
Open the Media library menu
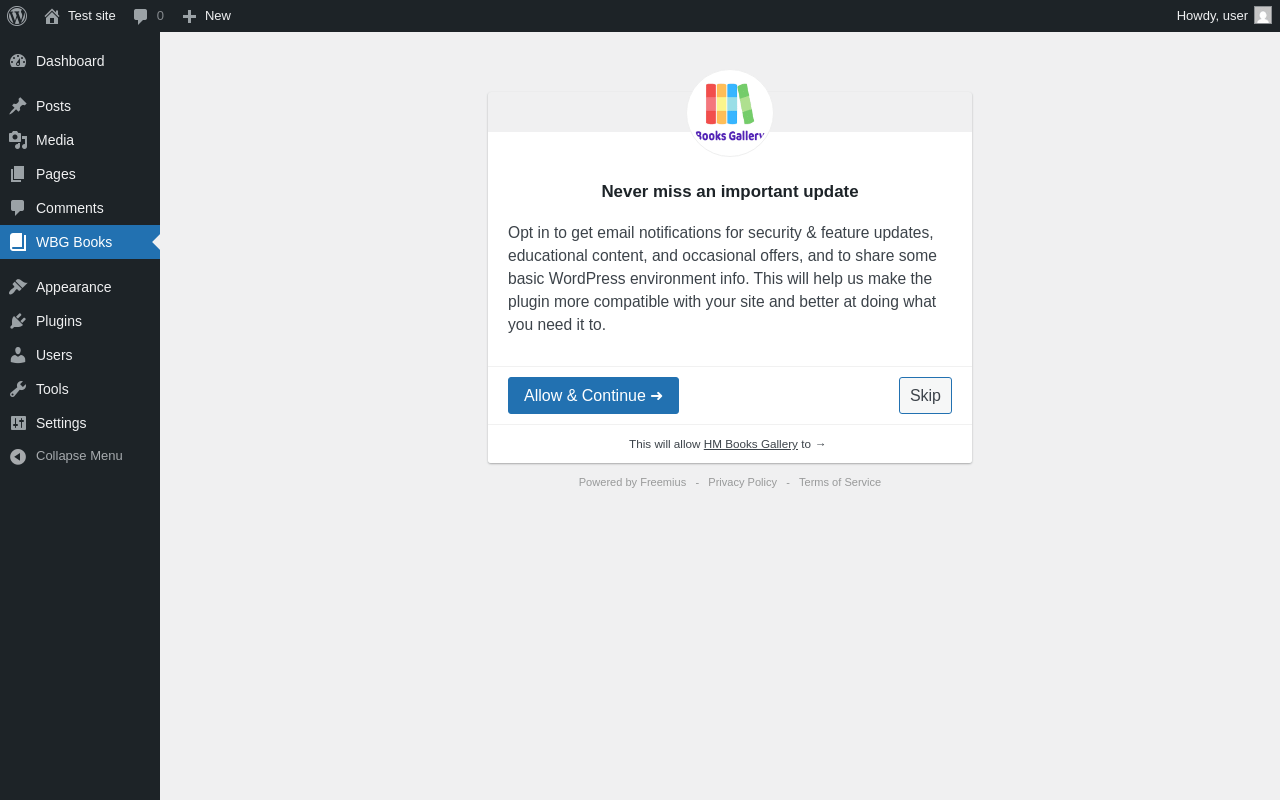pyautogui.click(x=80, y=140)
